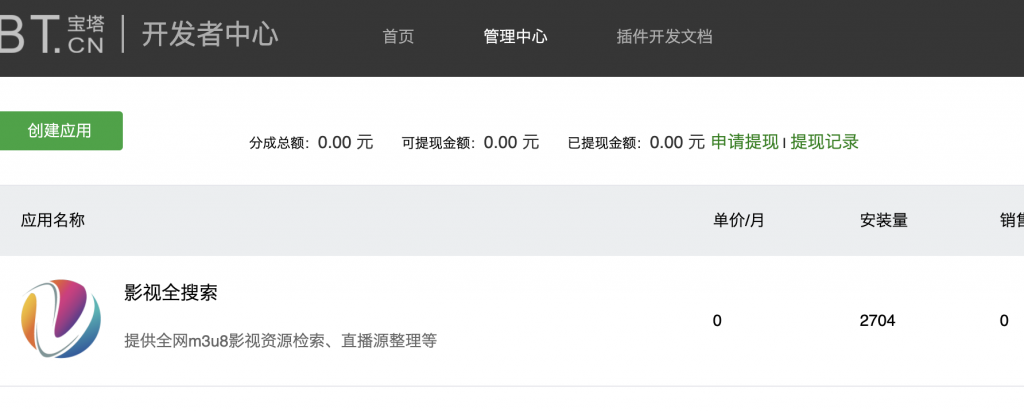Click the 申请提现 link
1024x412 pixels.
point(744,142)
